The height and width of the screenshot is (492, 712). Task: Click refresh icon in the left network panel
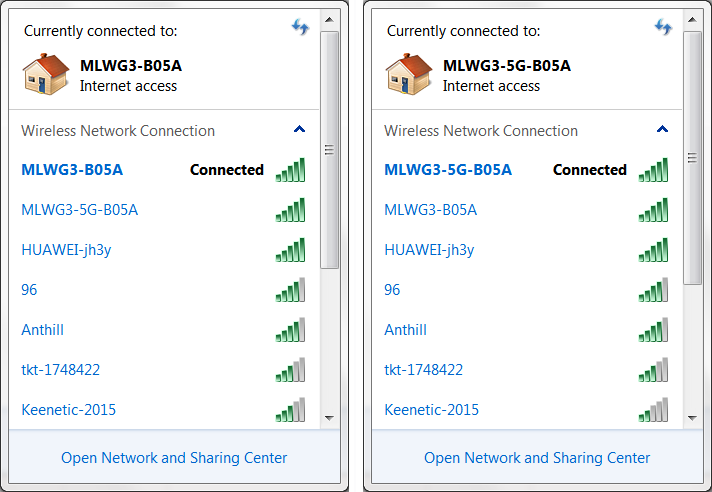[300, 27]
